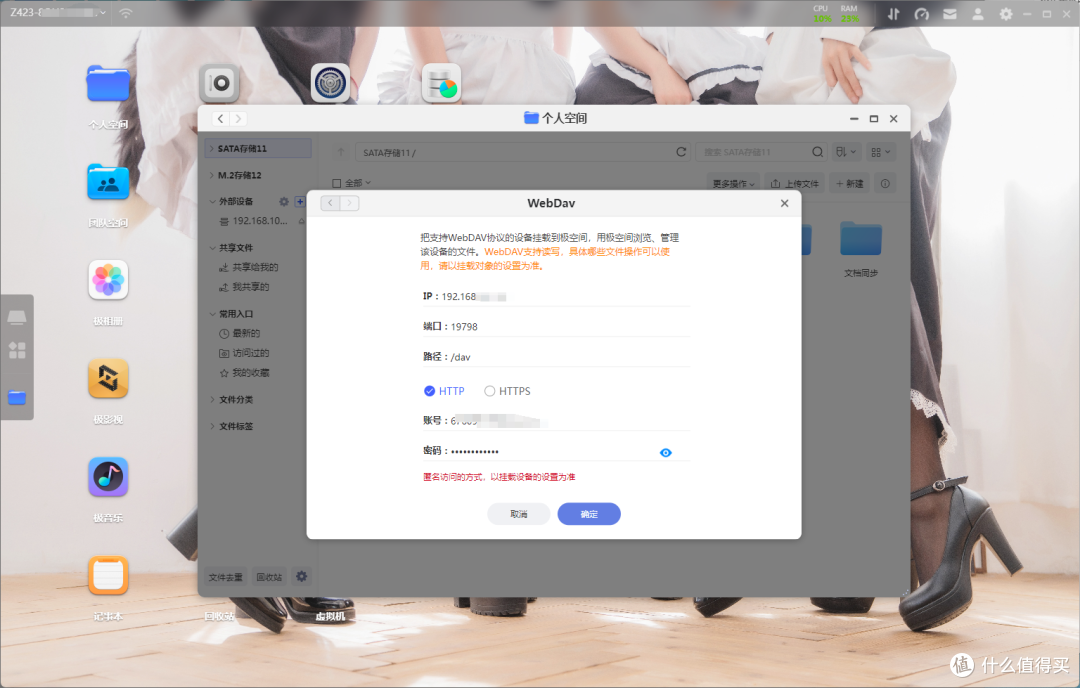1080x688 pixels.
Task: Click the 回收站 button in sidebar
Action: [269, 577]
